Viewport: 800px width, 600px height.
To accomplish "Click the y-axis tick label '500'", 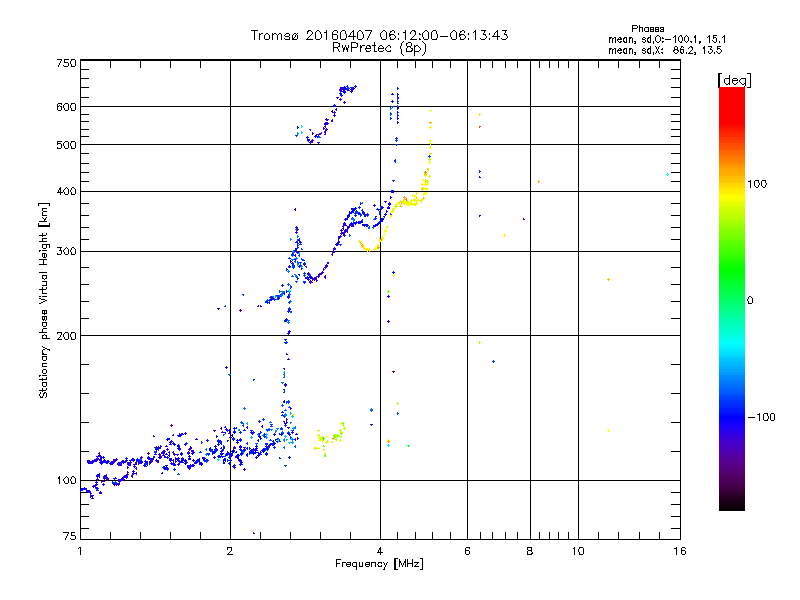I will click(66, 145).
